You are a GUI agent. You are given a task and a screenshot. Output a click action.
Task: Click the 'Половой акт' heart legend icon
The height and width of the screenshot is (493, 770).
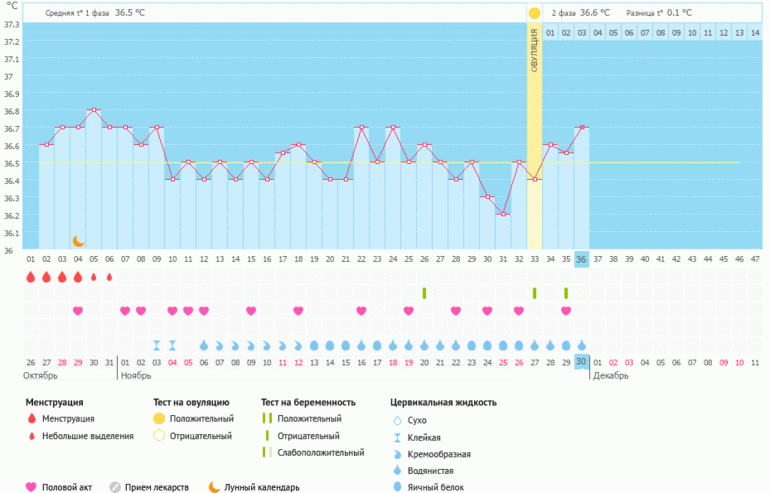point(30,487)
